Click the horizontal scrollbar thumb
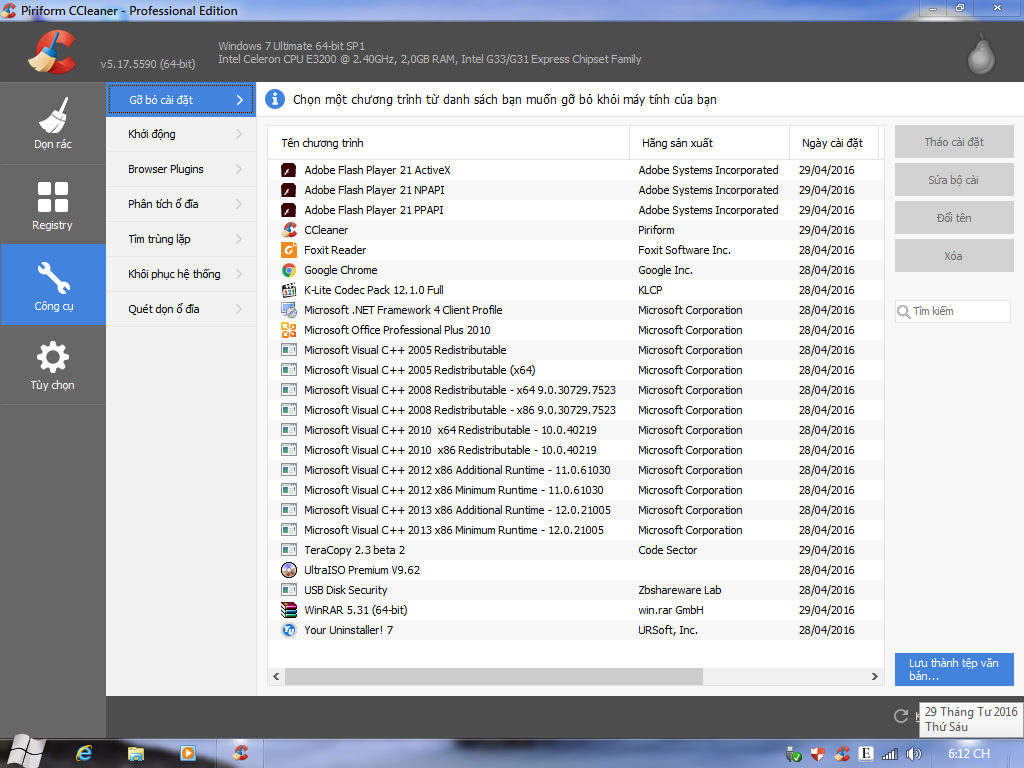Screen dimensions: 1024x768 coord(494,677)
